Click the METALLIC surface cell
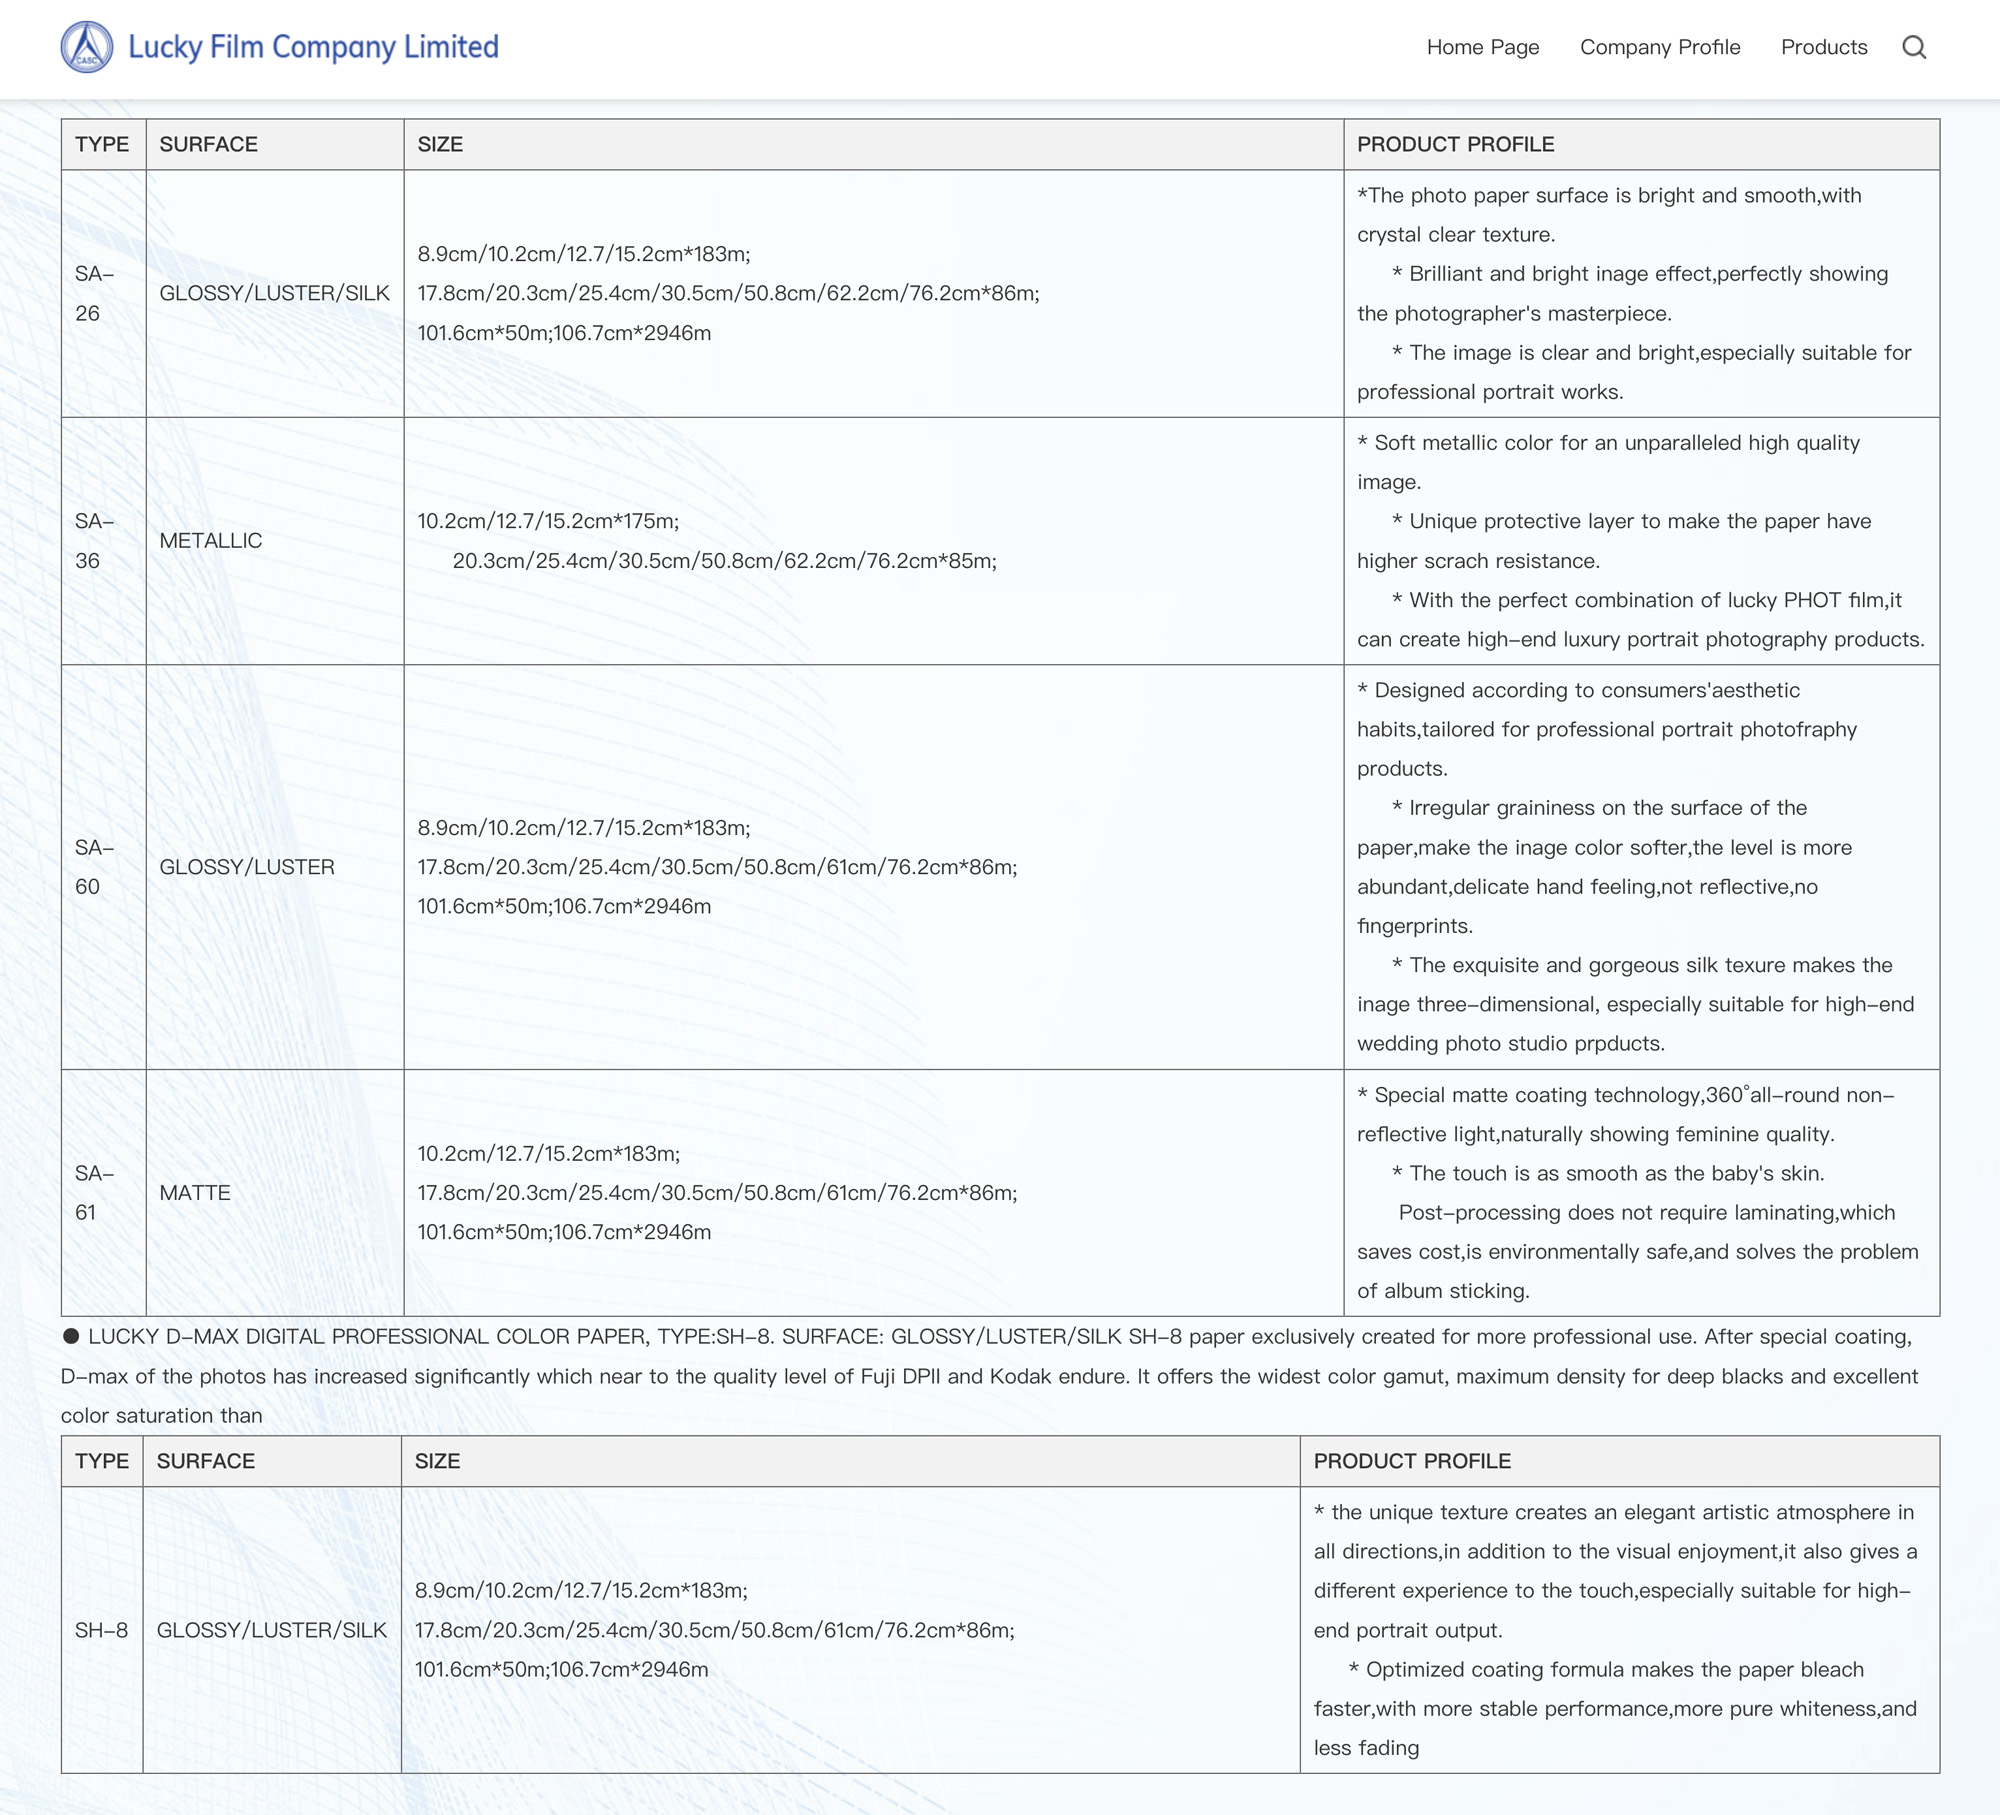This screenshot has width=2000, height=1815. [x=275, y=541]
